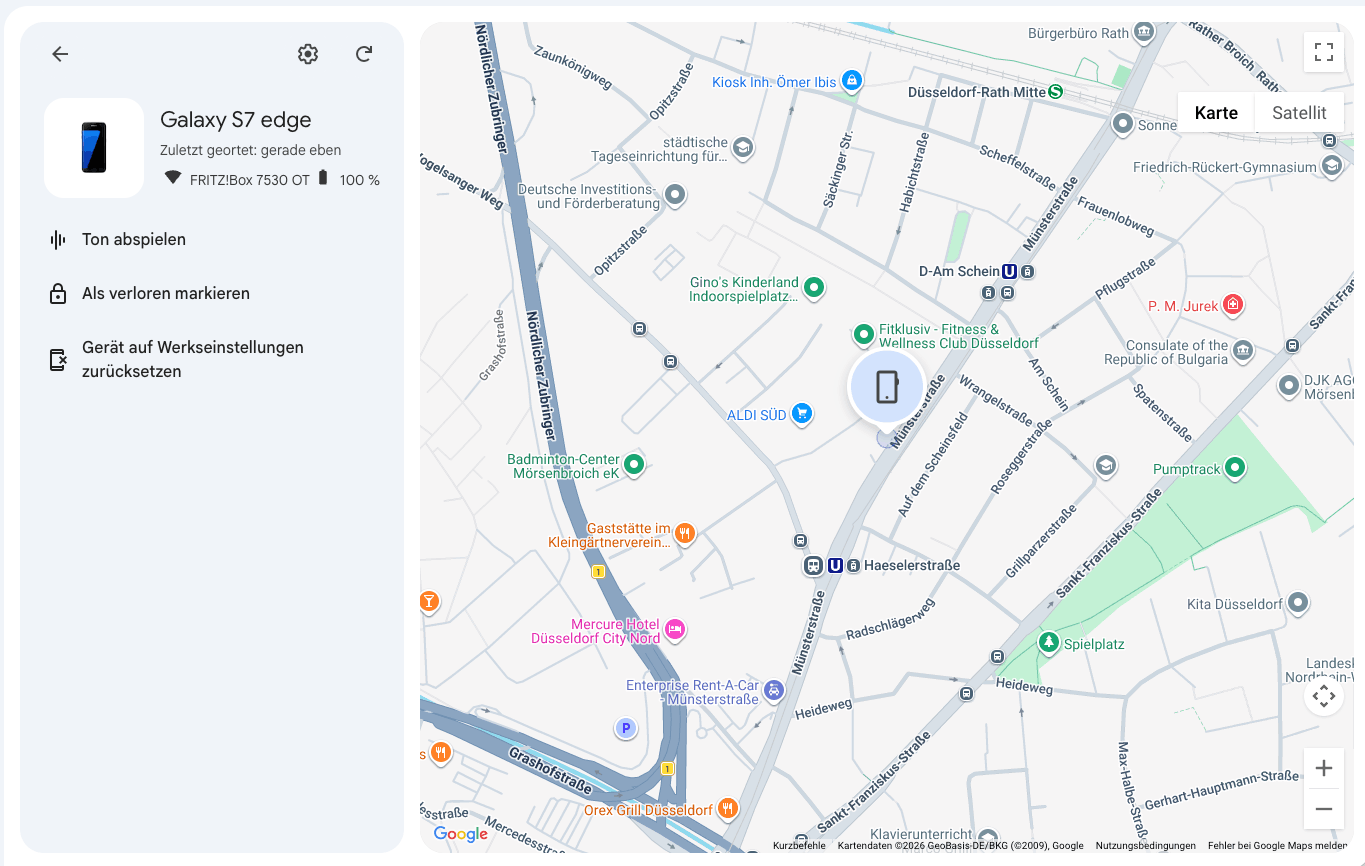Screen dimensions: 1365x866
Task: Select Bürgerbüro Rath building marker
Action: coord(1144,33)
